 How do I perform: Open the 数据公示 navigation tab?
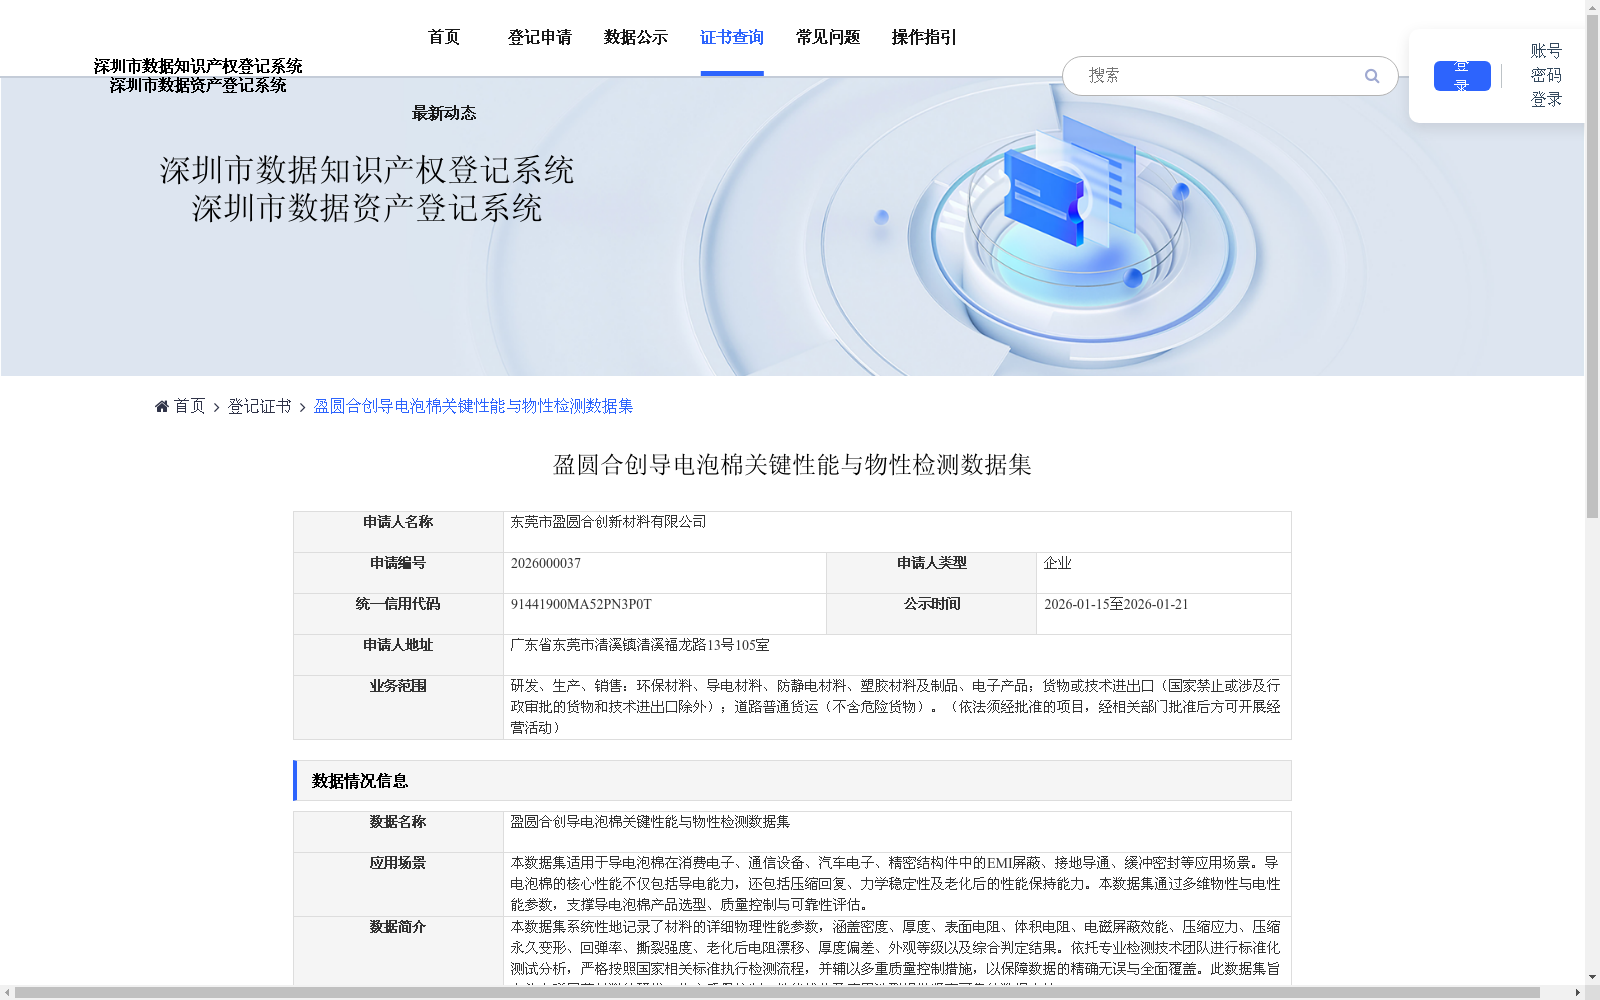636,37
